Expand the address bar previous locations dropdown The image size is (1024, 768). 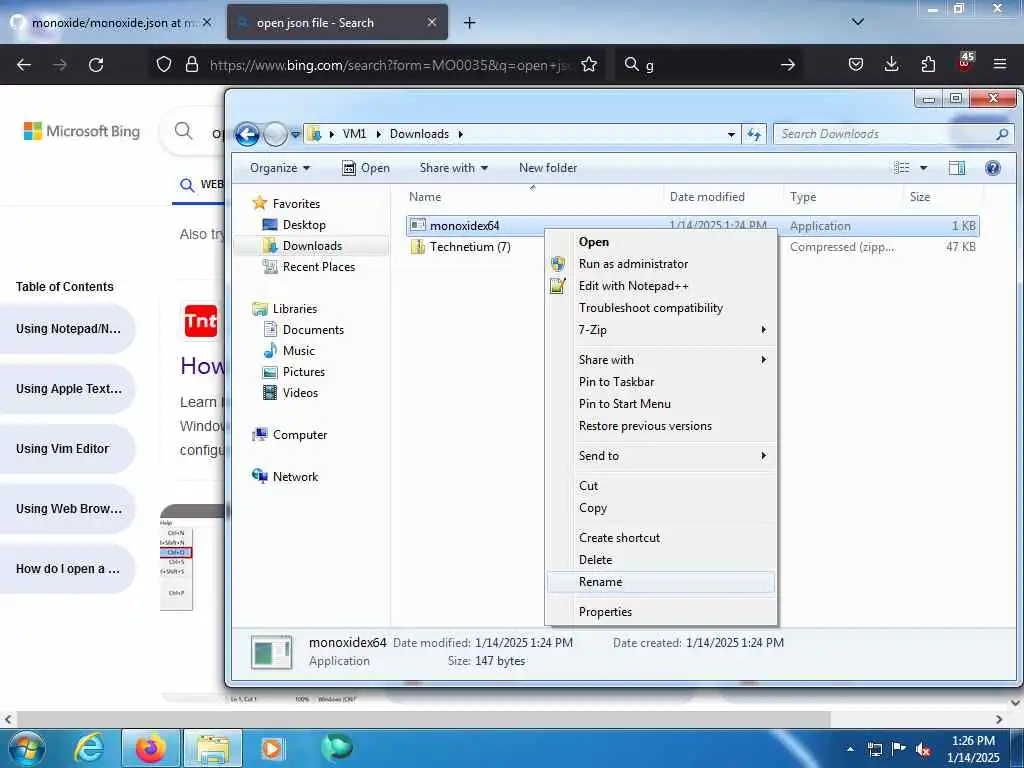pyautogui.click(x=731, y=135)
